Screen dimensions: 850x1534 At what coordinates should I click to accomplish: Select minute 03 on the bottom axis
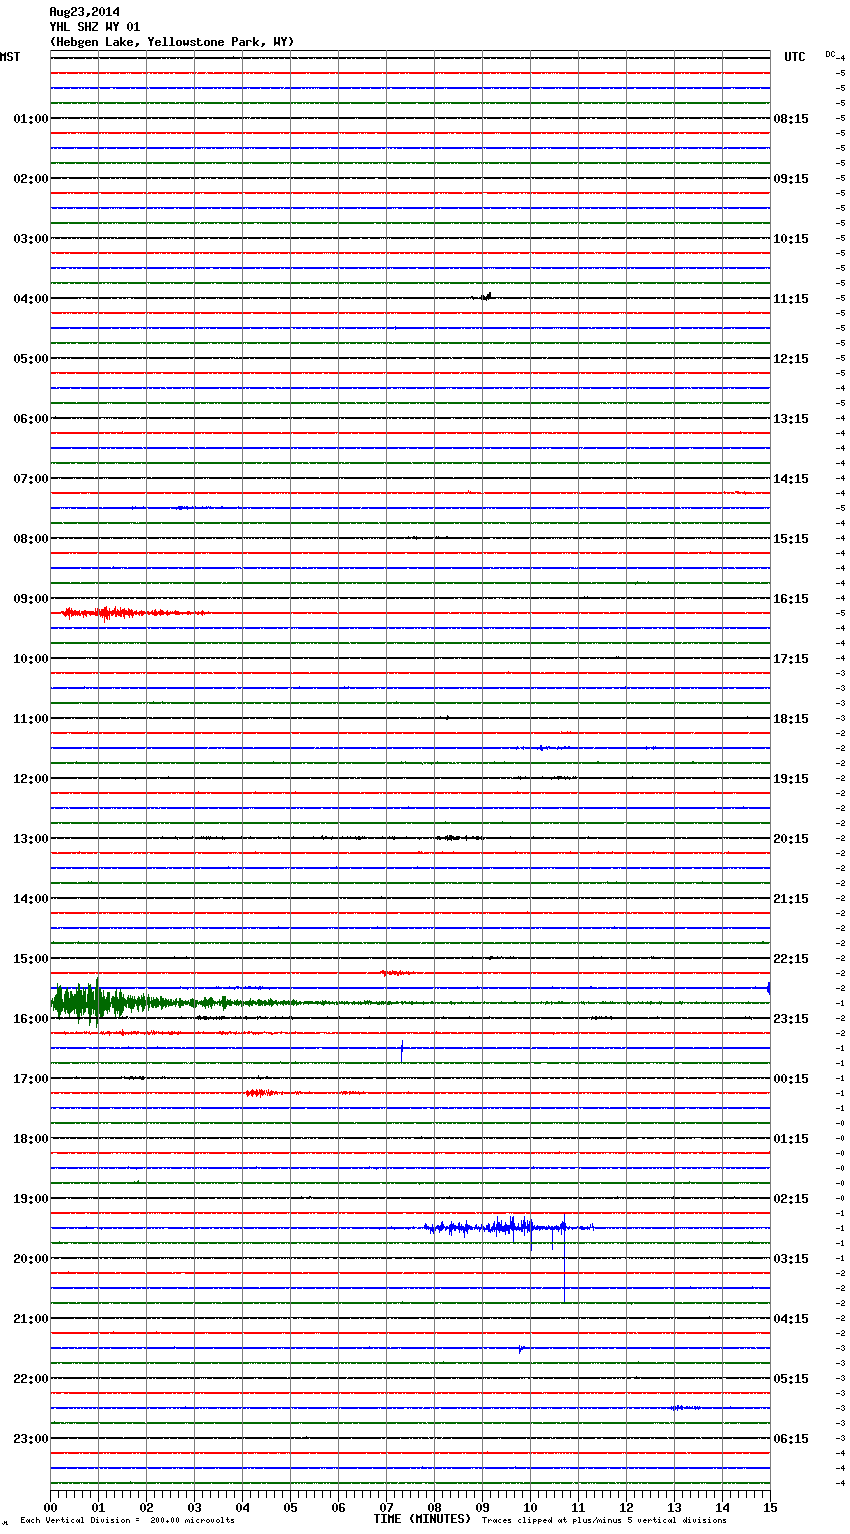coord(194,1506)
